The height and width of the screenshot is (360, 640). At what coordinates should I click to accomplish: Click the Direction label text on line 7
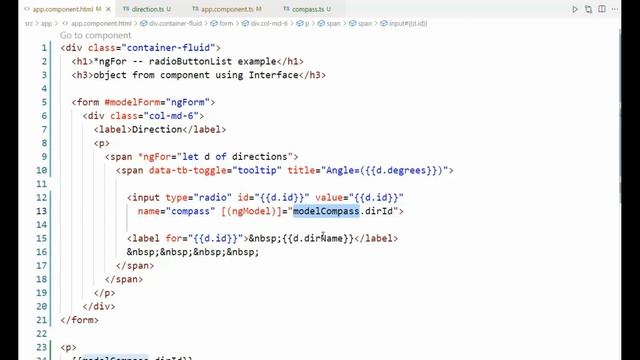[x=157, y=129]
